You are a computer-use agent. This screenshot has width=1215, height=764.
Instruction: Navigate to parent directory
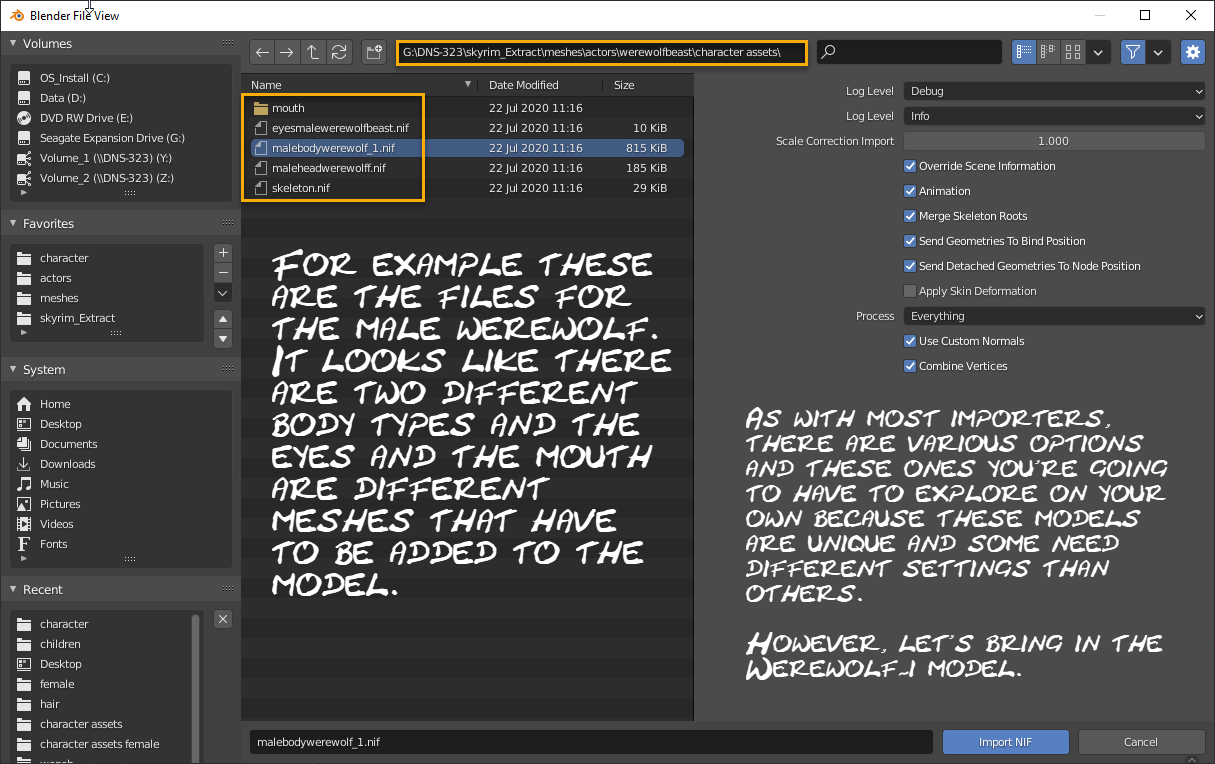(x=313, y=52)
